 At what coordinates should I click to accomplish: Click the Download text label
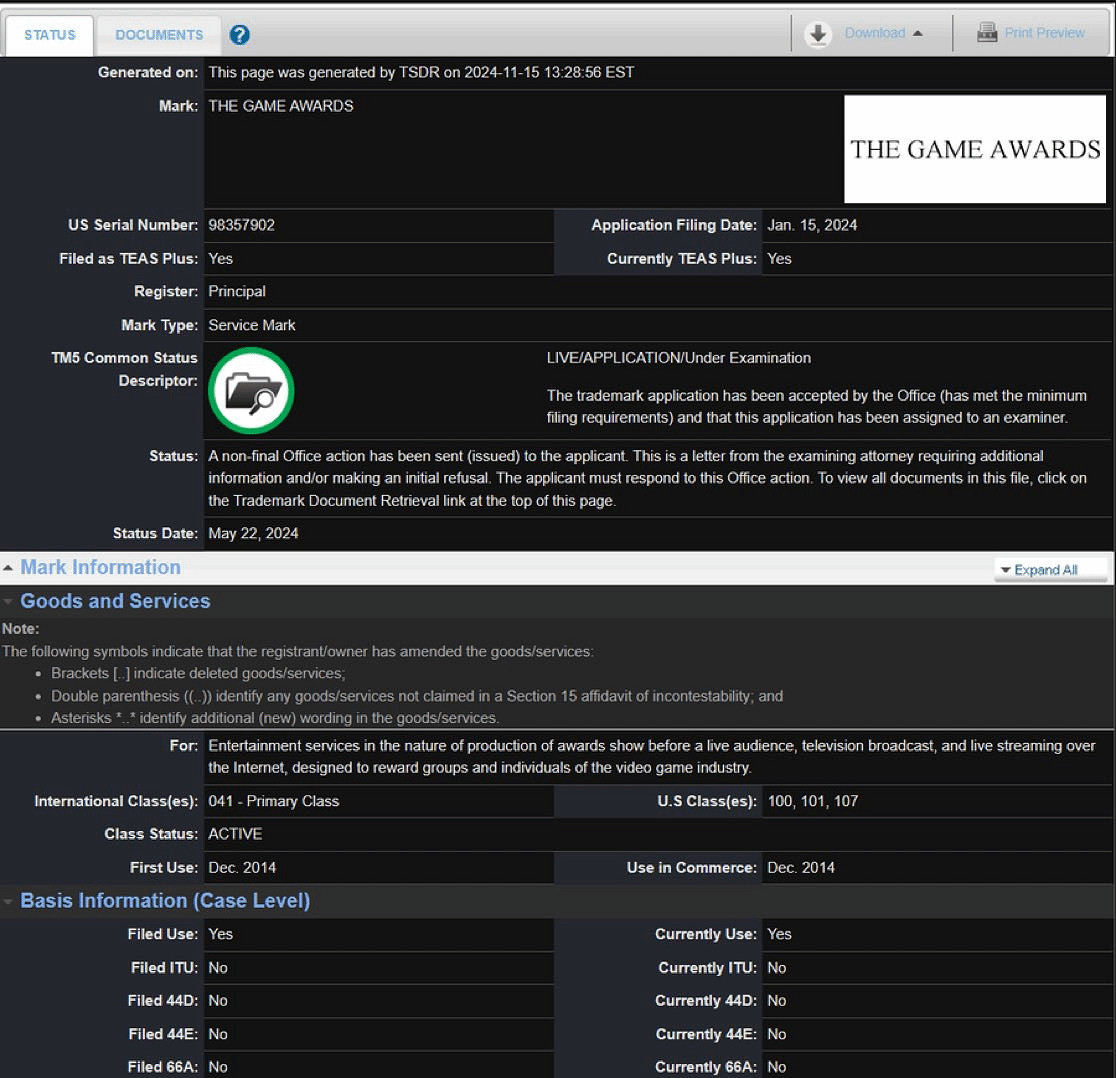pos(874,34)
